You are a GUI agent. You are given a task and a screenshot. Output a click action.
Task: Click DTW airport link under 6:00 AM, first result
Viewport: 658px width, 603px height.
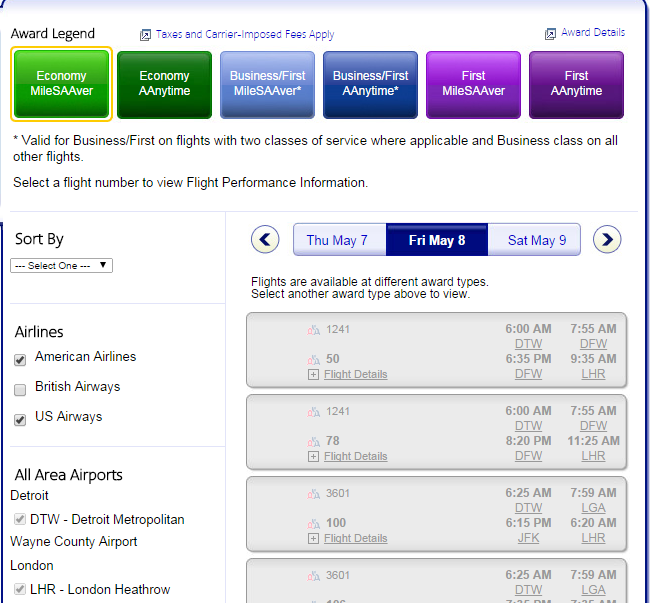click(x=528, y=344)
